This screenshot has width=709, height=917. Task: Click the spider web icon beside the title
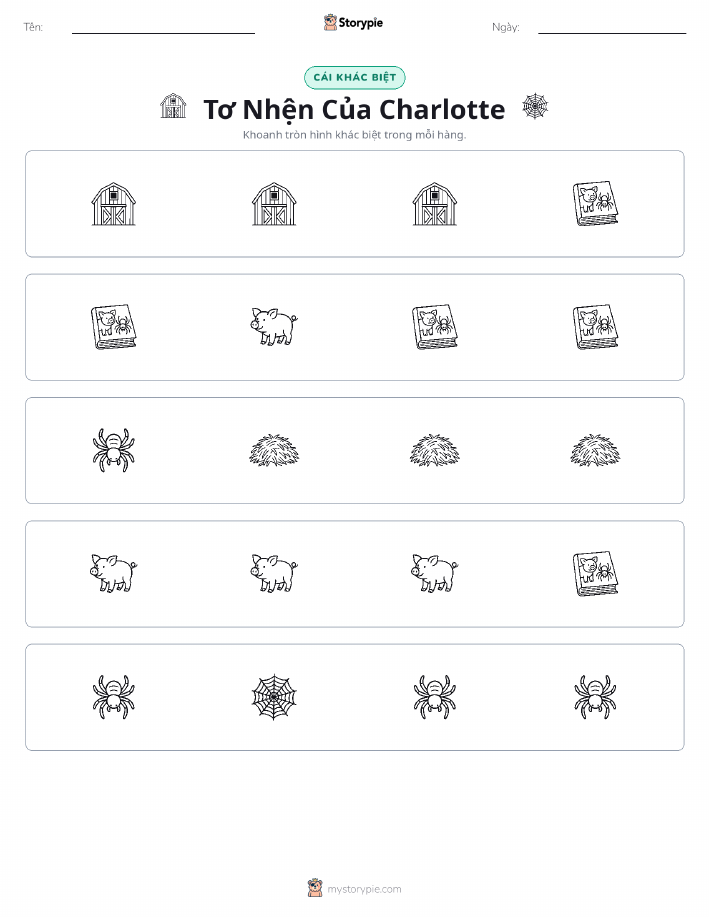pyautogui.click(x=535, y=106)
